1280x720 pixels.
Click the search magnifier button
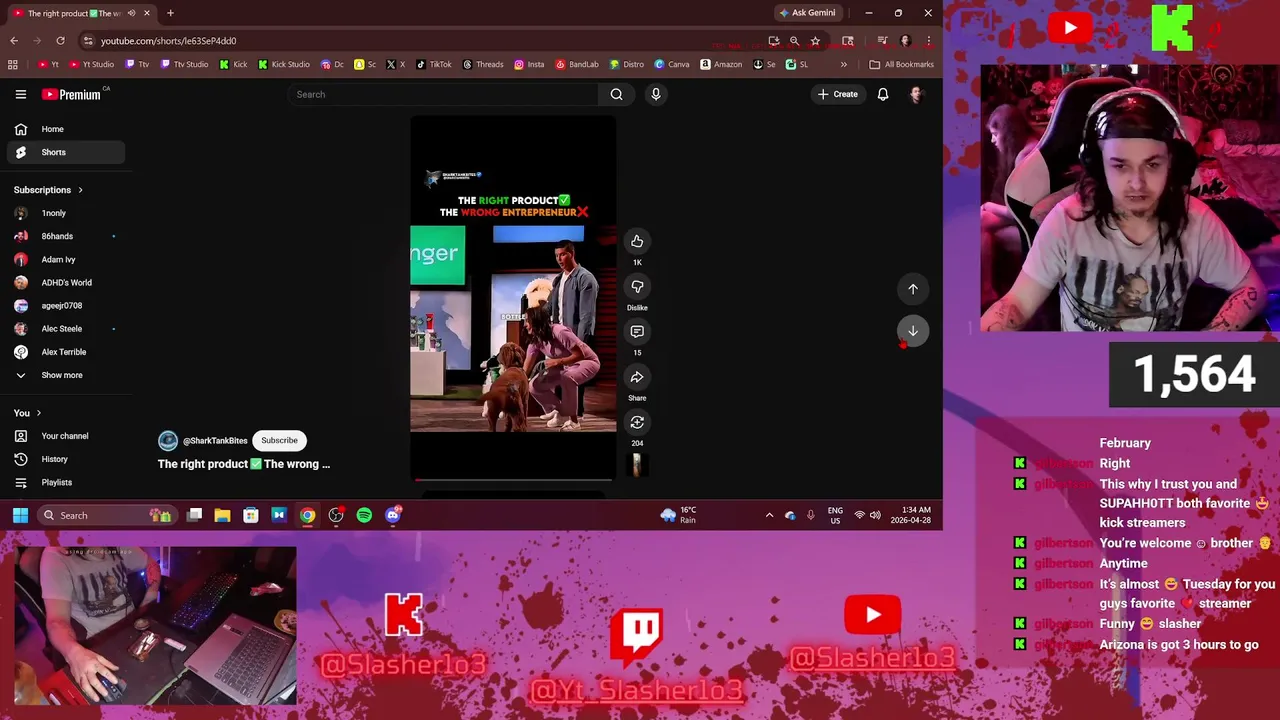coord(617,94)
